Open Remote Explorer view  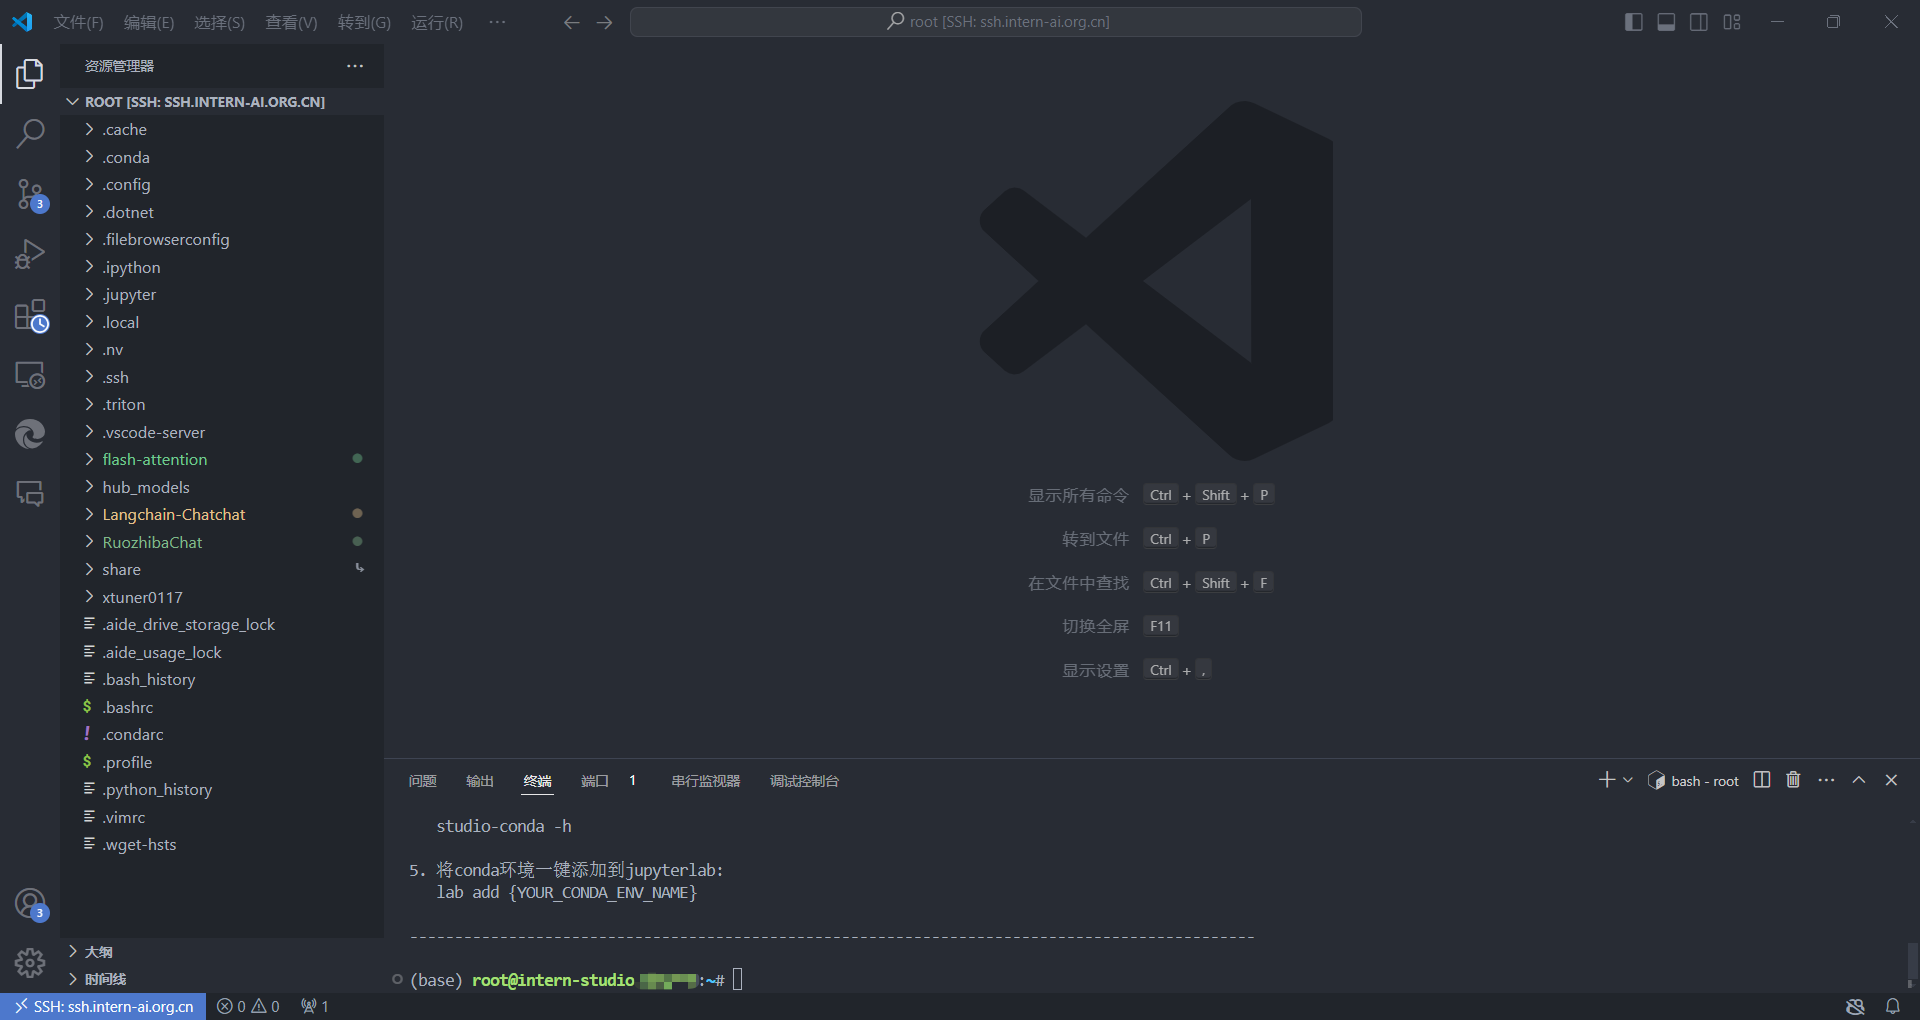pos(30,375)
